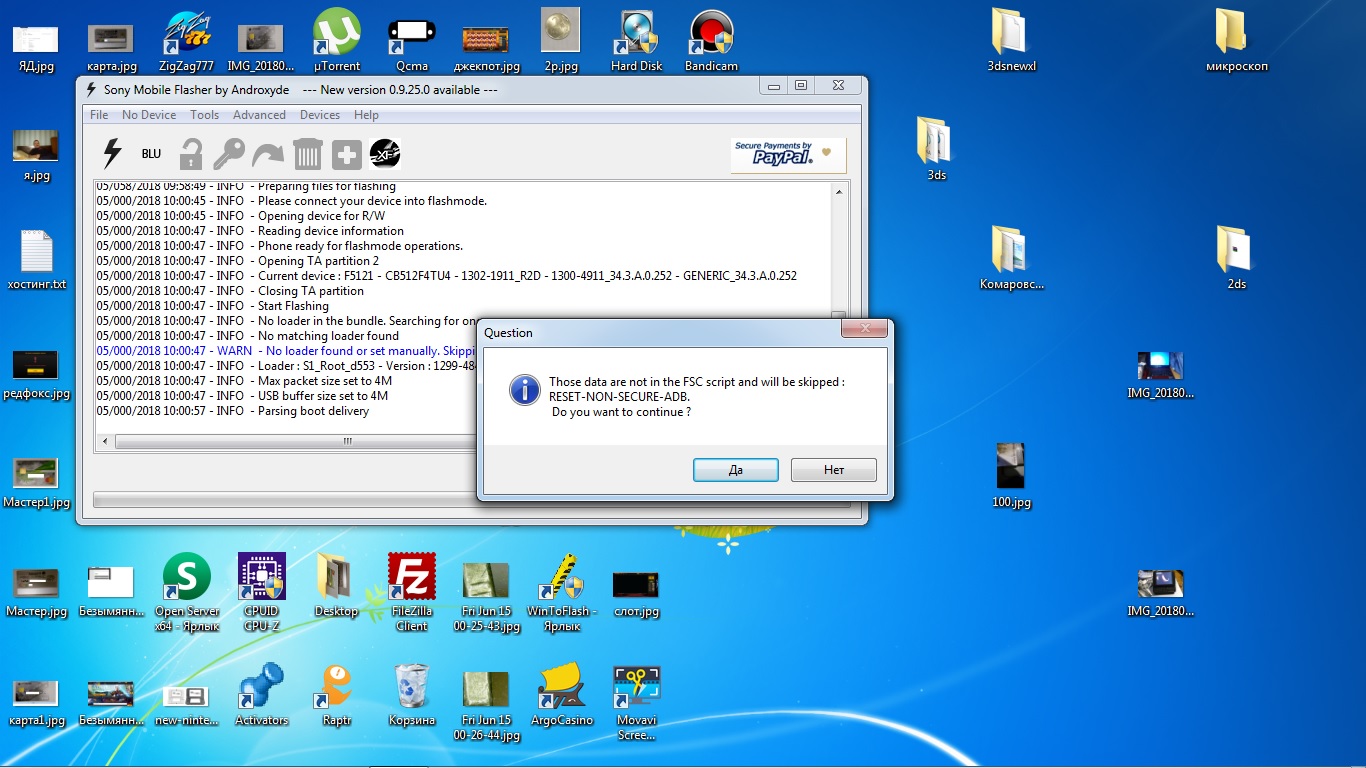Open the Advanced menu
The width and height of the screenshot is (1366, 768).
click(x=259, y=115)
